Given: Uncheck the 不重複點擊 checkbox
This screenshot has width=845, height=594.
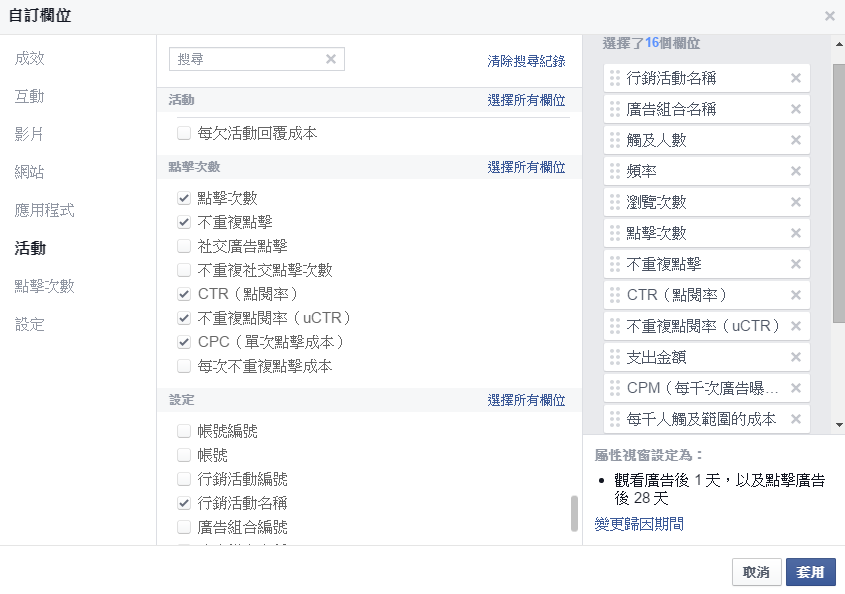Looking at the screenshot, I should (184, 222).
